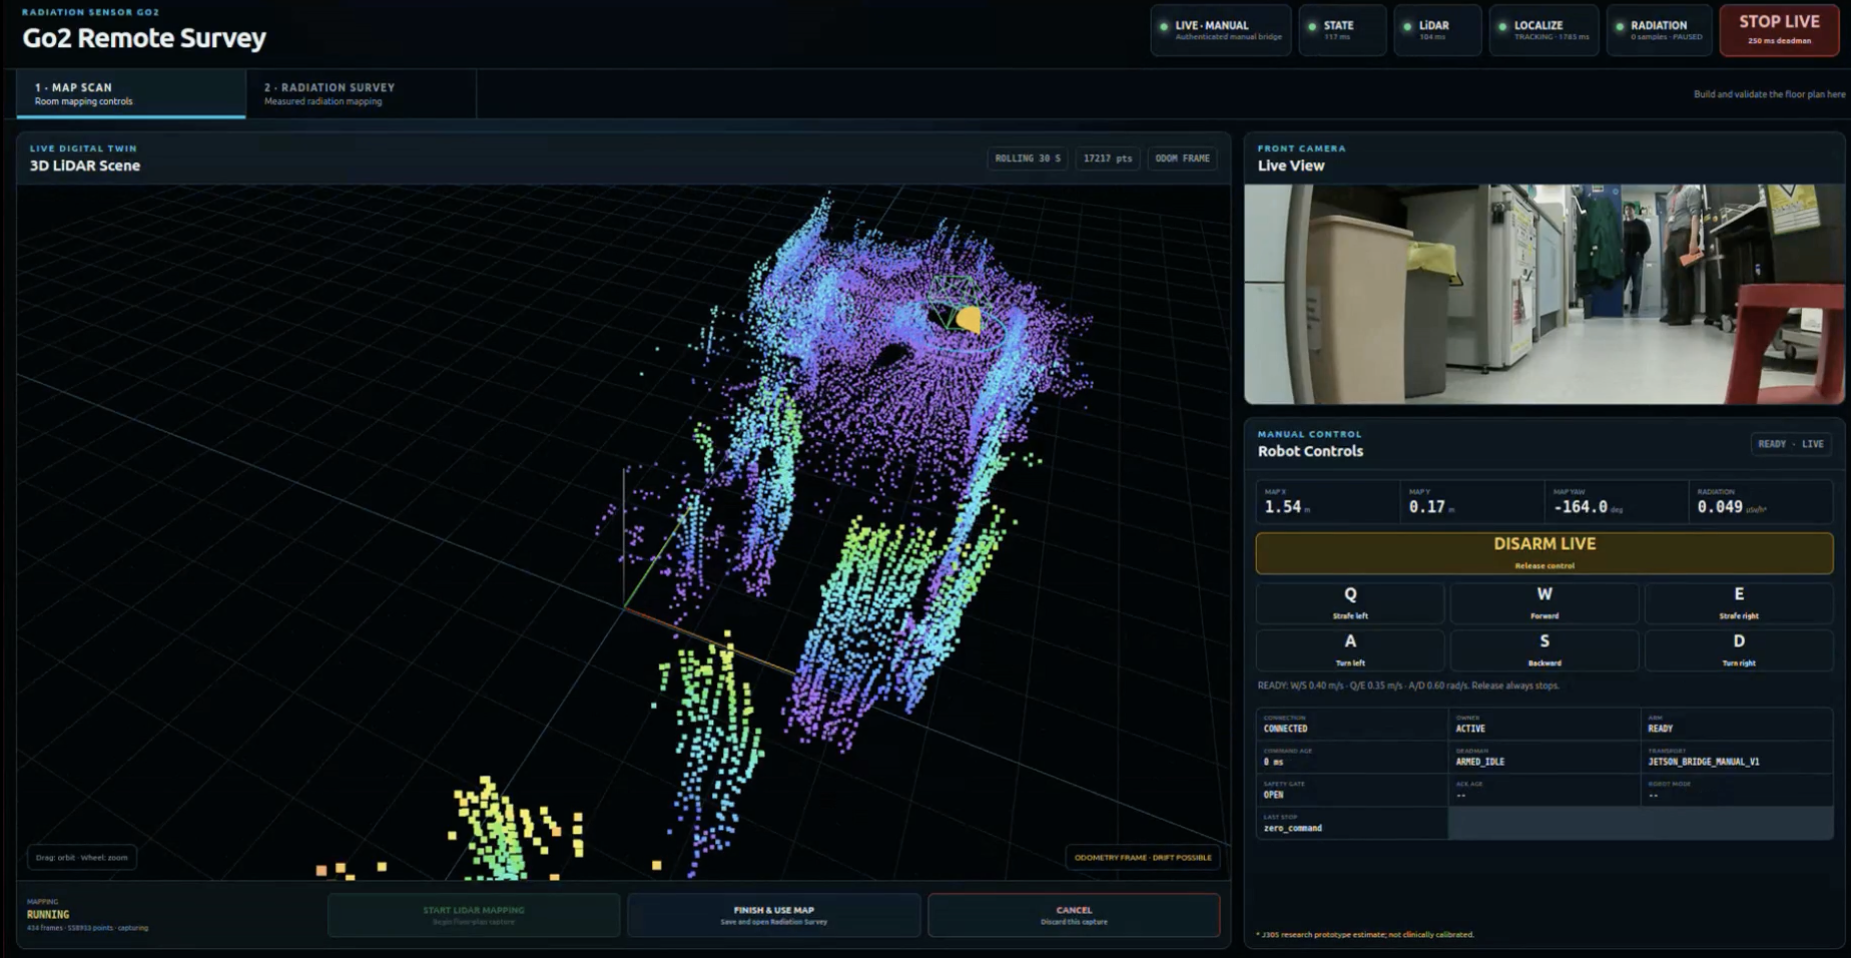Switch to the 2 · Radiation Survey tab
This screenshot has width=1851, height=958.
pos(361,94)
